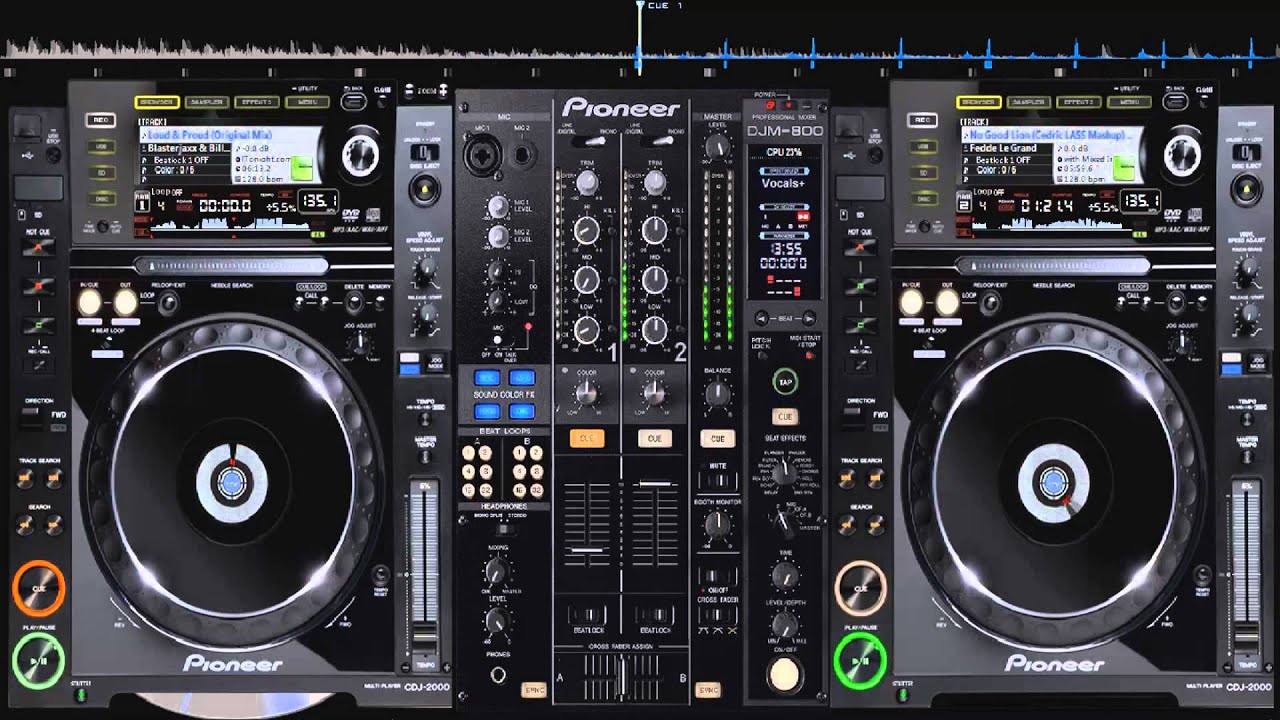Click the TAP button
The height and width of the screenshot is (720, 1280).
point(785,382)
